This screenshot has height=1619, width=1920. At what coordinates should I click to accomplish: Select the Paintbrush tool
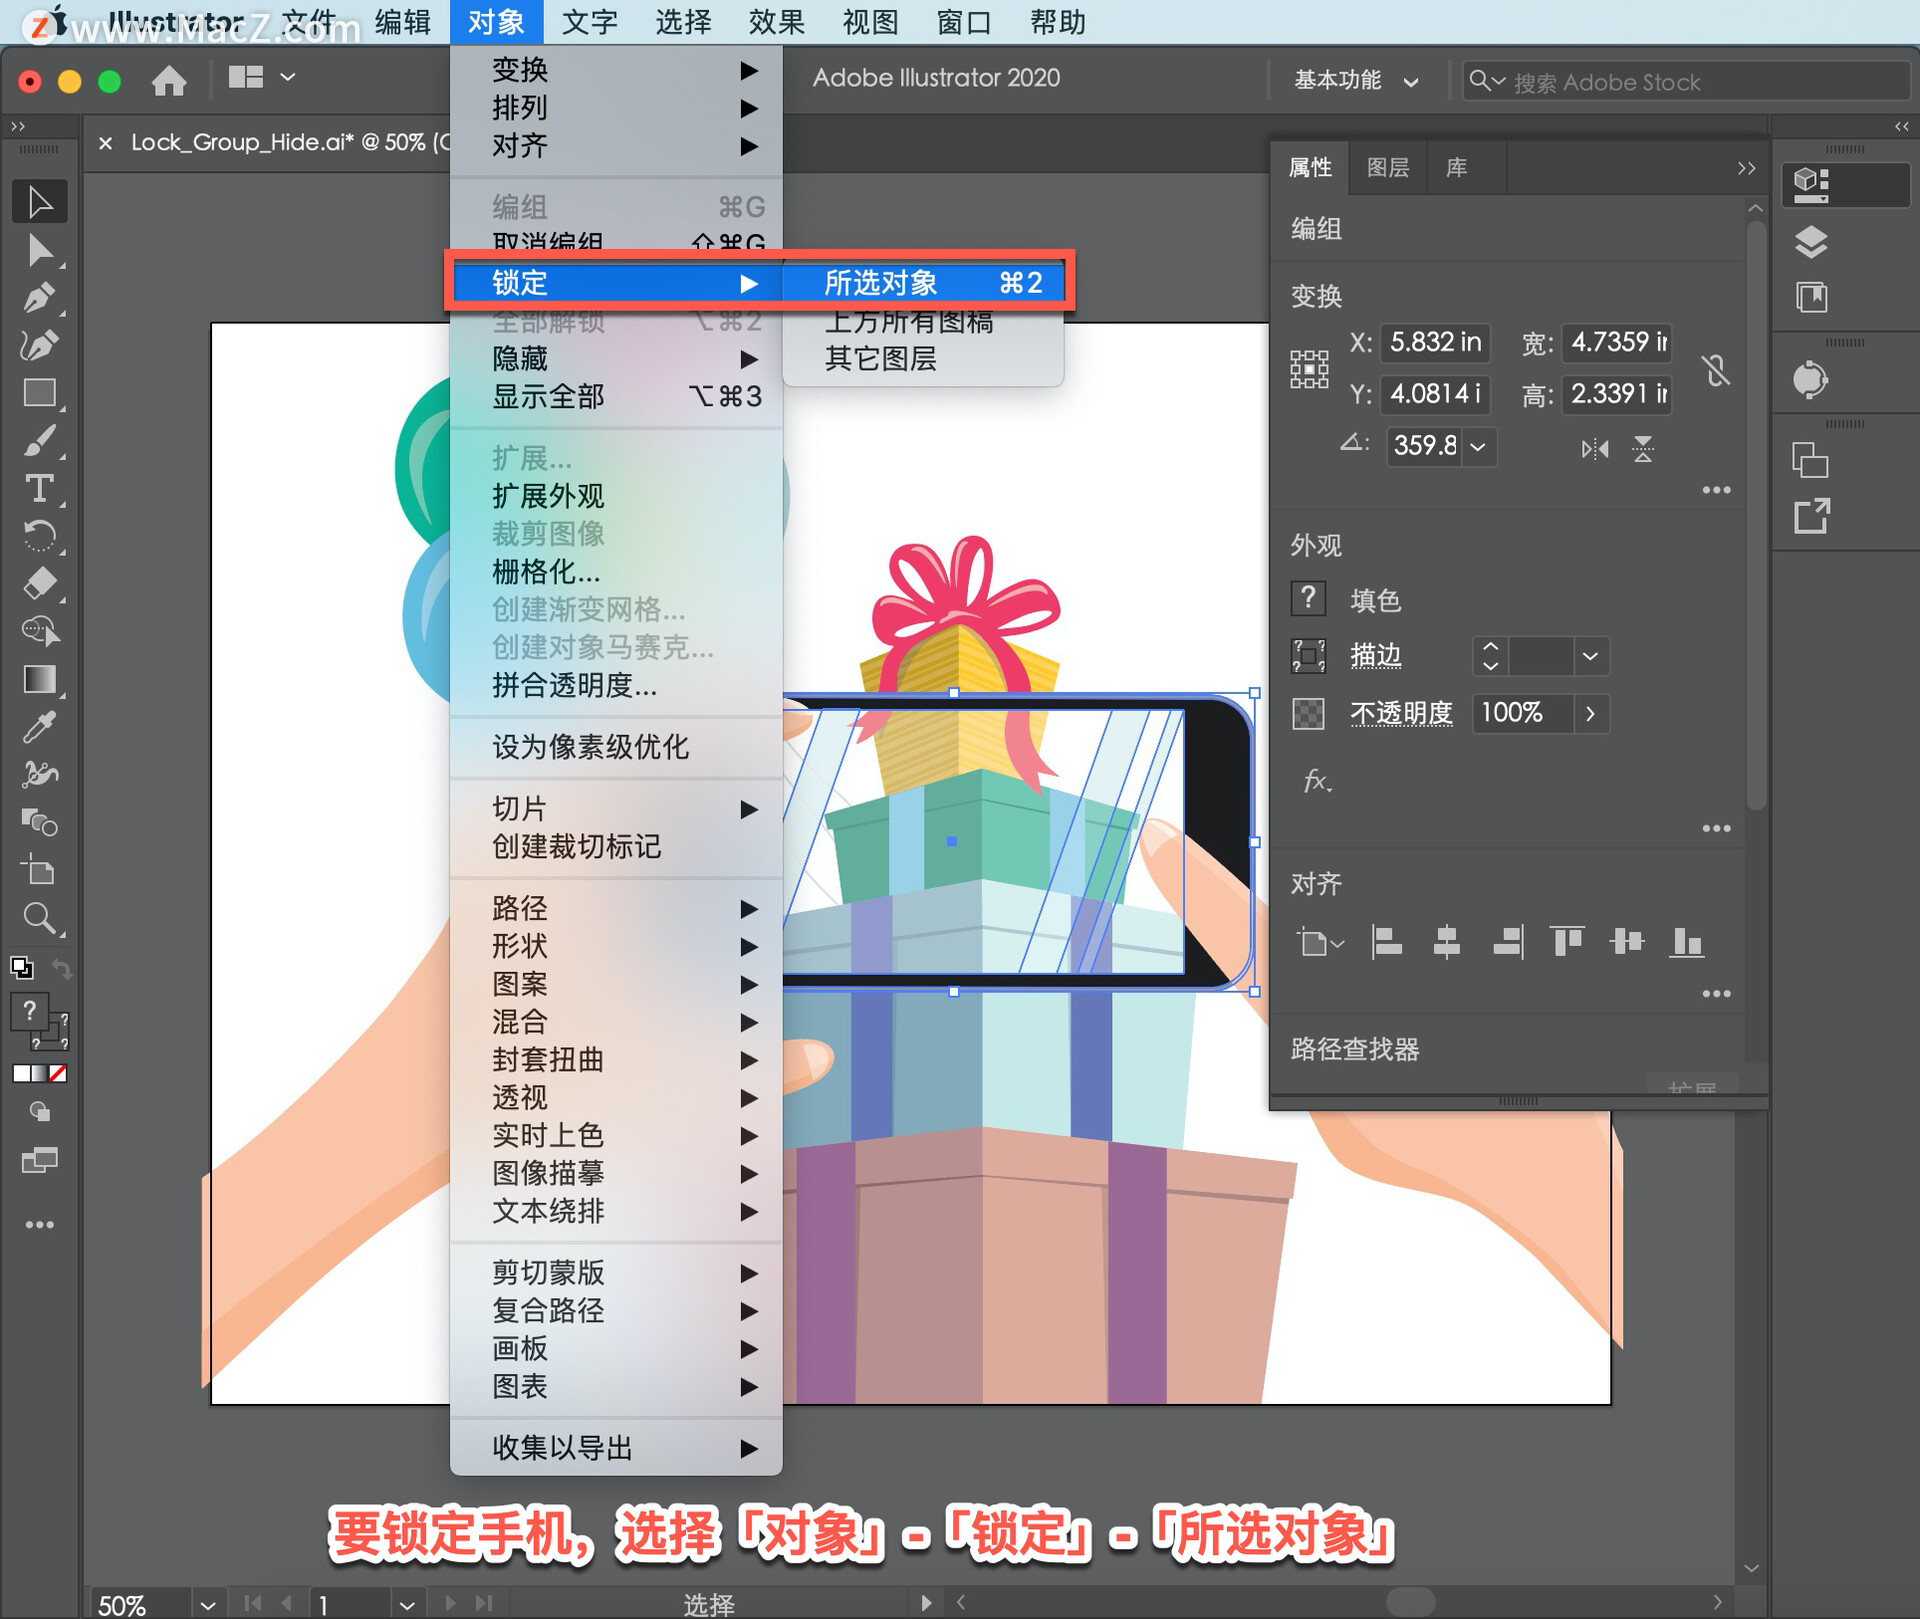tap(40, 441)
